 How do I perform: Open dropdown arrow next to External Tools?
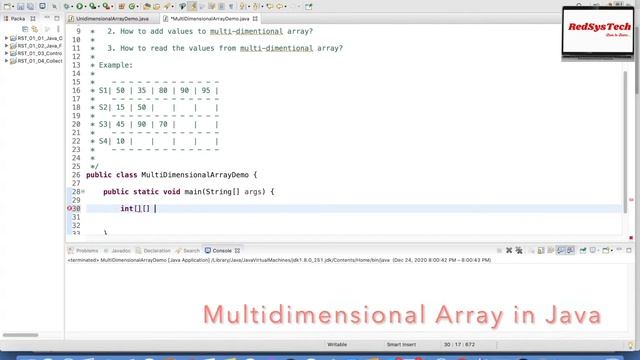tap(112, 7)
